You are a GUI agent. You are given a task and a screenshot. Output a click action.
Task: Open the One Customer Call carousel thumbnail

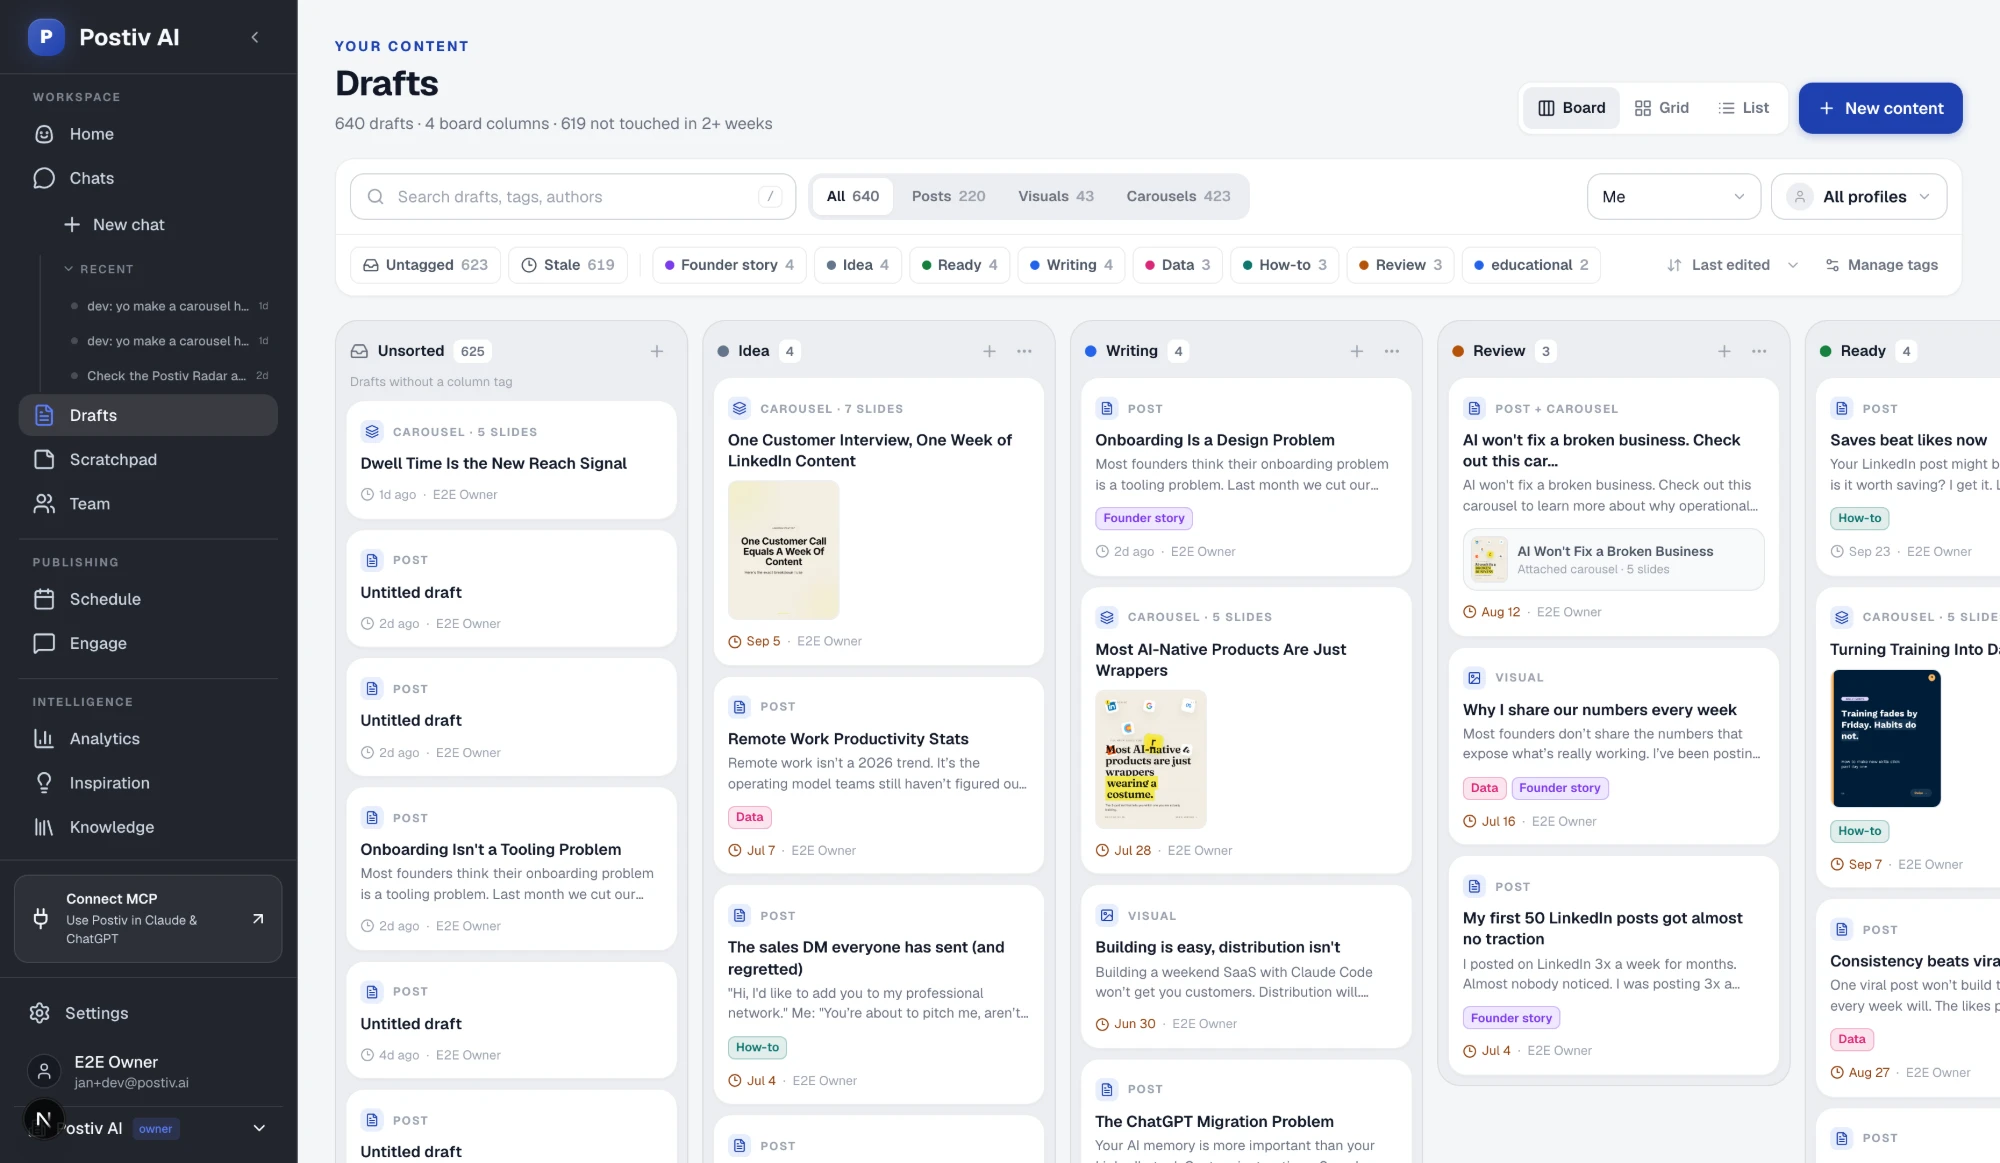[783, 550]
